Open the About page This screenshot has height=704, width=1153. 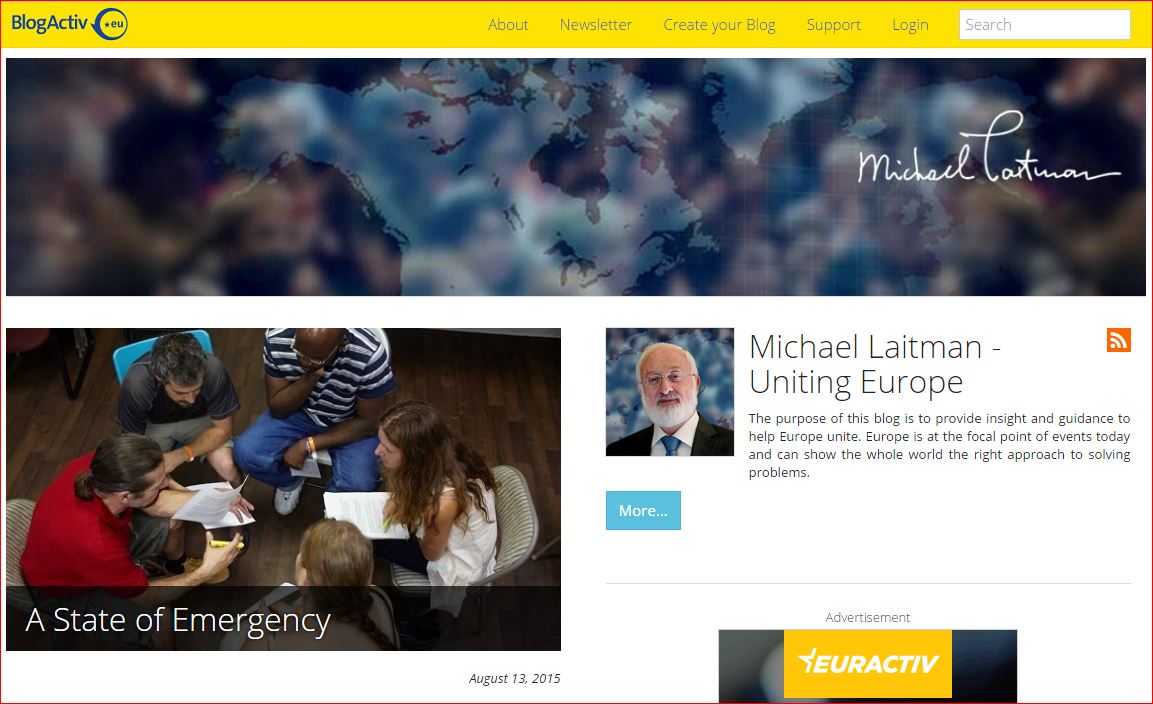(507, 25)
